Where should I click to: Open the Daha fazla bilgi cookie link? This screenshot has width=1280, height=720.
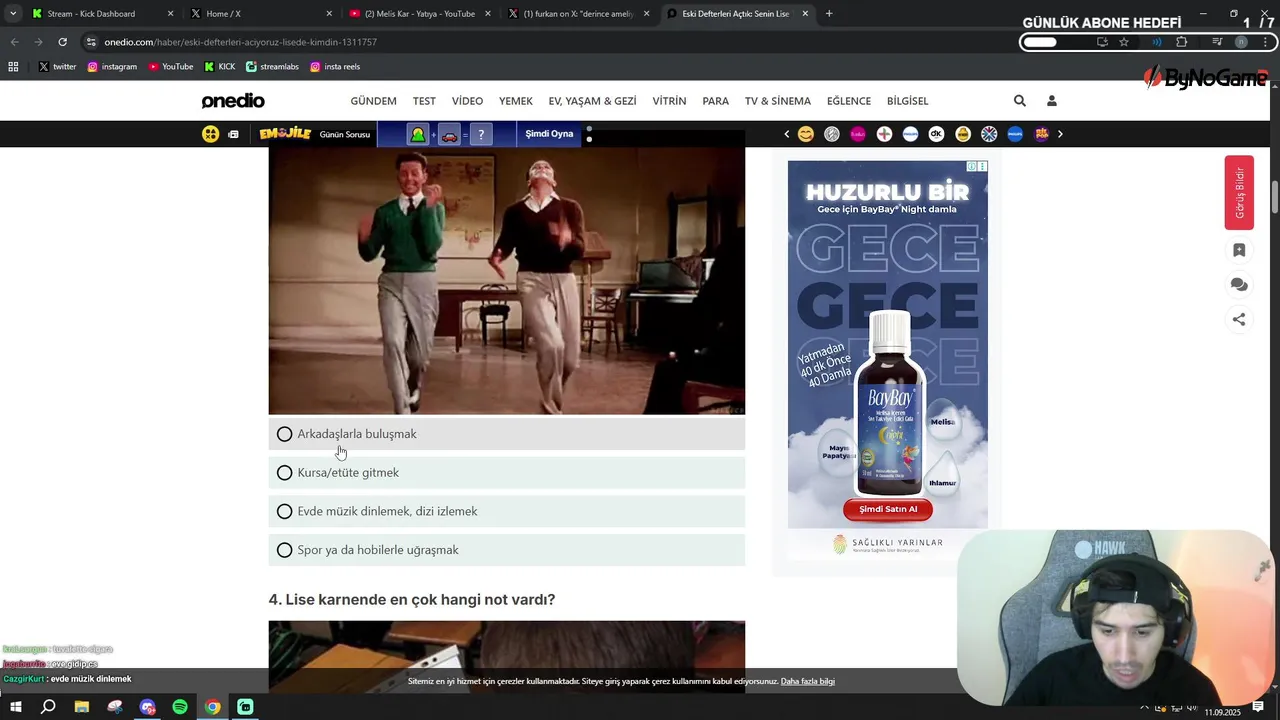808,681
